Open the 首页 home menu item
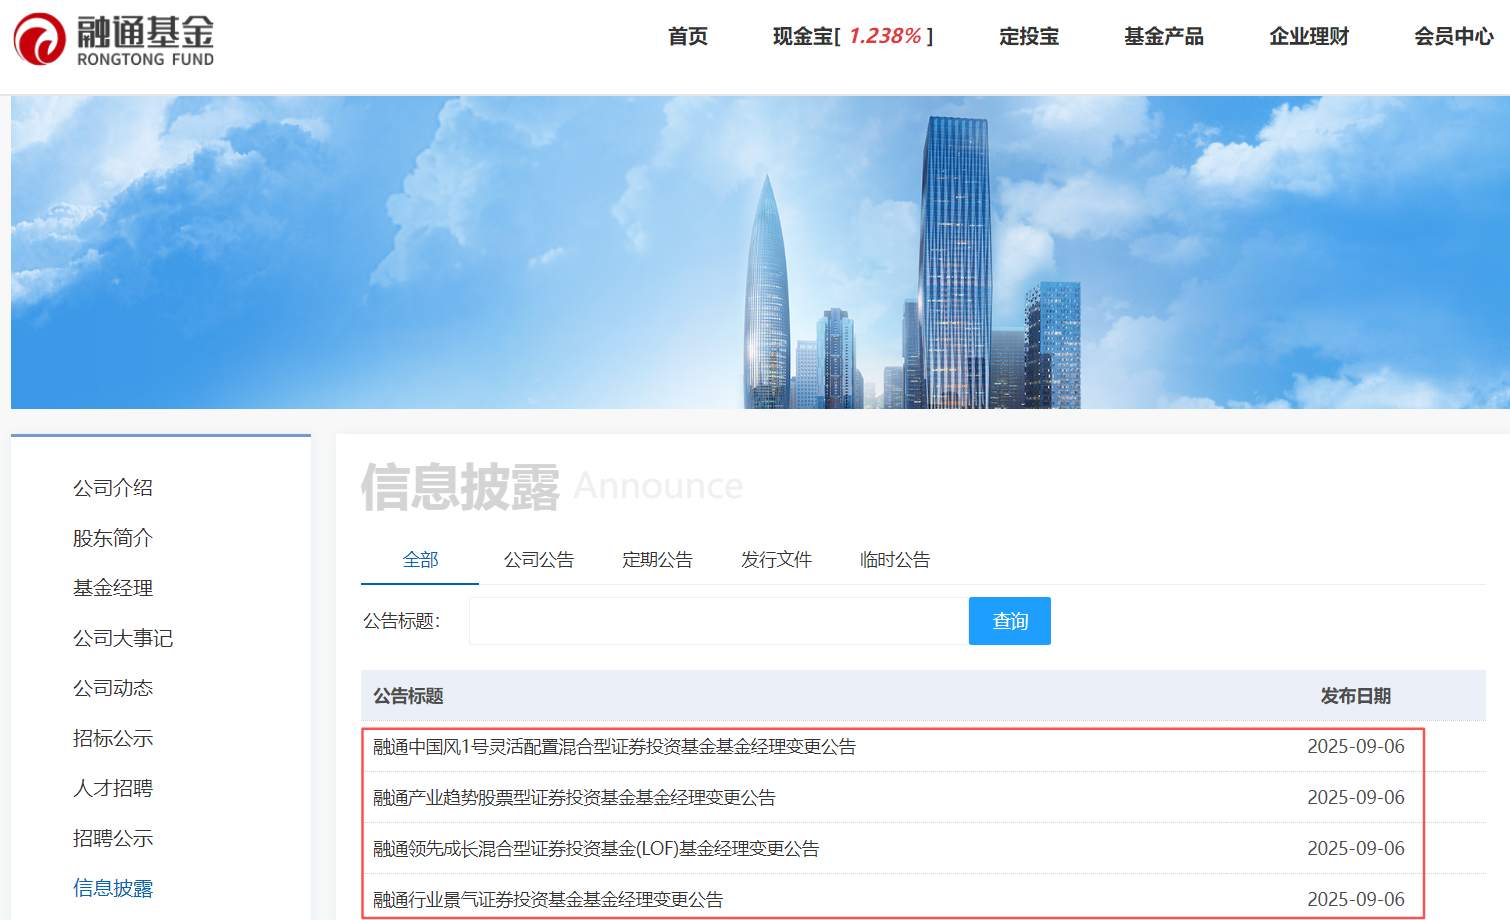This screenshot has height=920, width=1510. click(688, 37)
